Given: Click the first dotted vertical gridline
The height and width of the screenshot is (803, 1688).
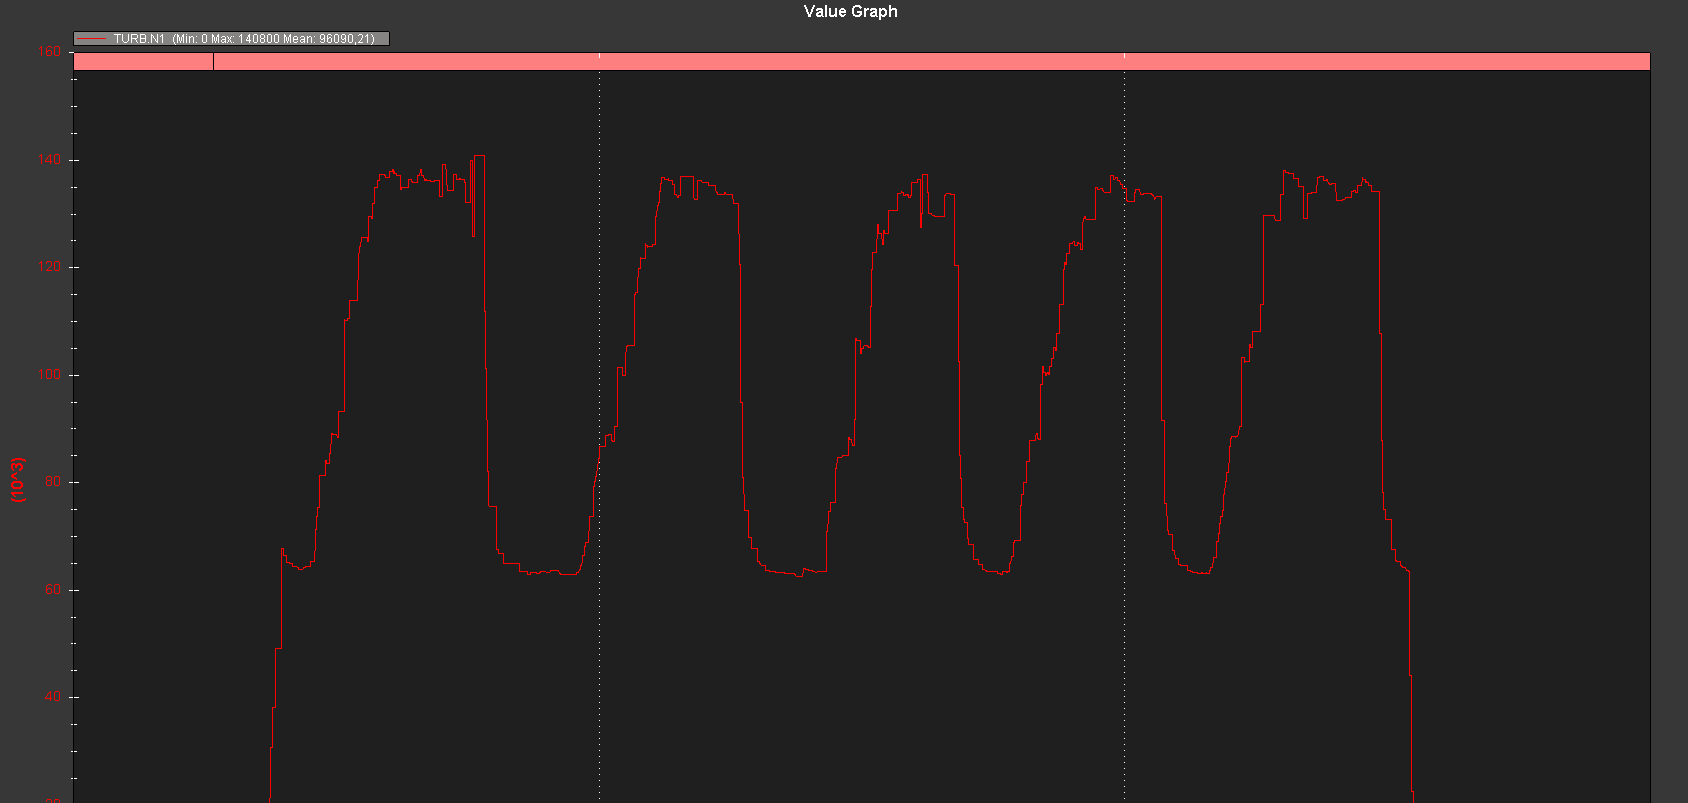Looking at the screenshot, I should tap(599, 650).
